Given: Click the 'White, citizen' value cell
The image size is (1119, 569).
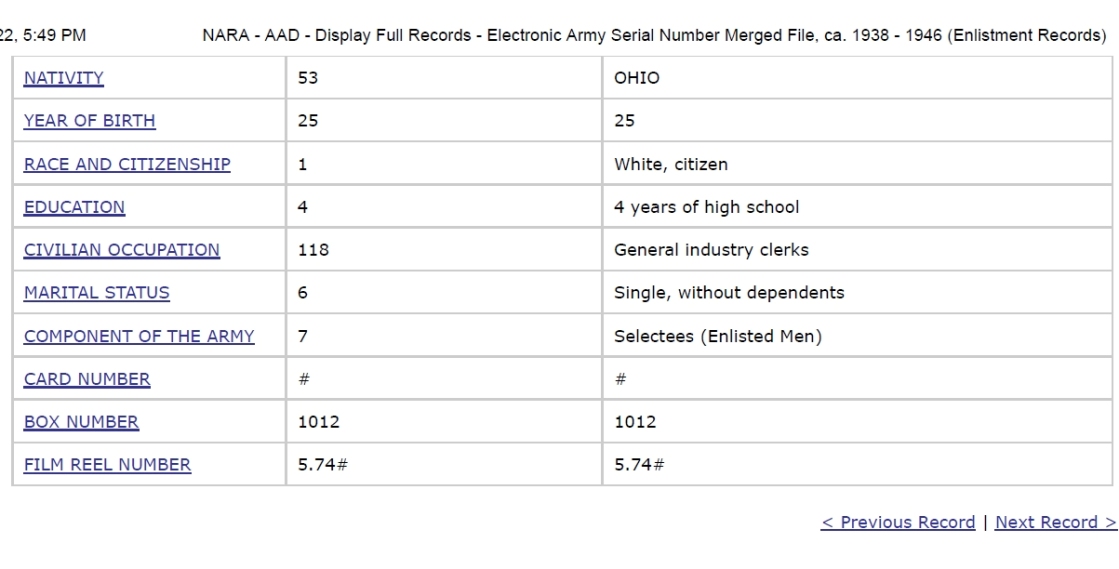Looking at the screenshot, I should (857, 164).
